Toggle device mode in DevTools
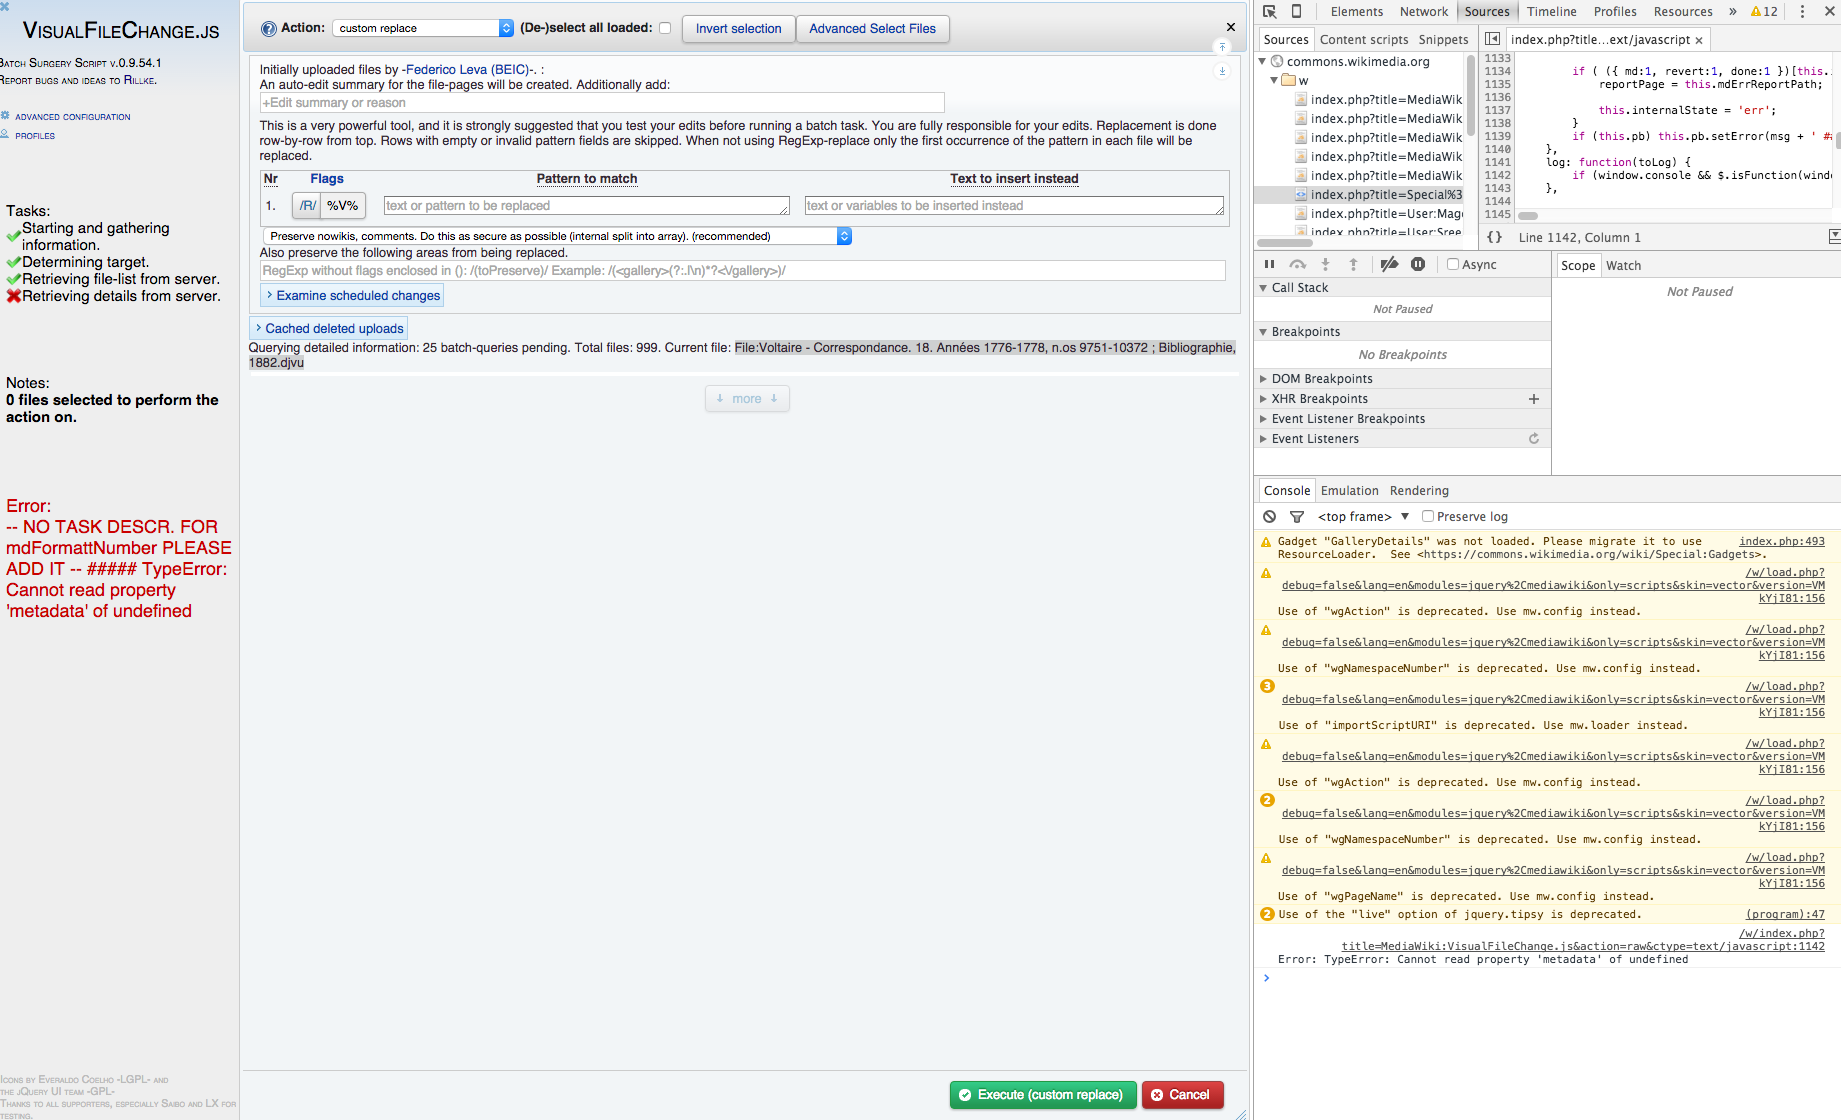Viewport: 1841px width, 1120px height. 1296,11
